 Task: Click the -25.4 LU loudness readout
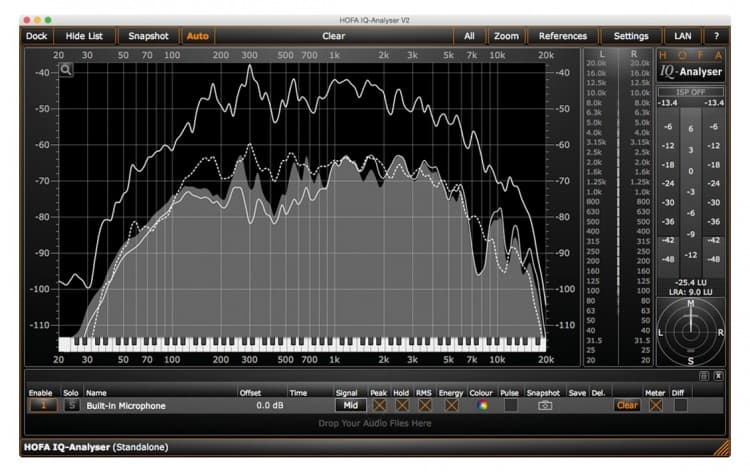691,283
